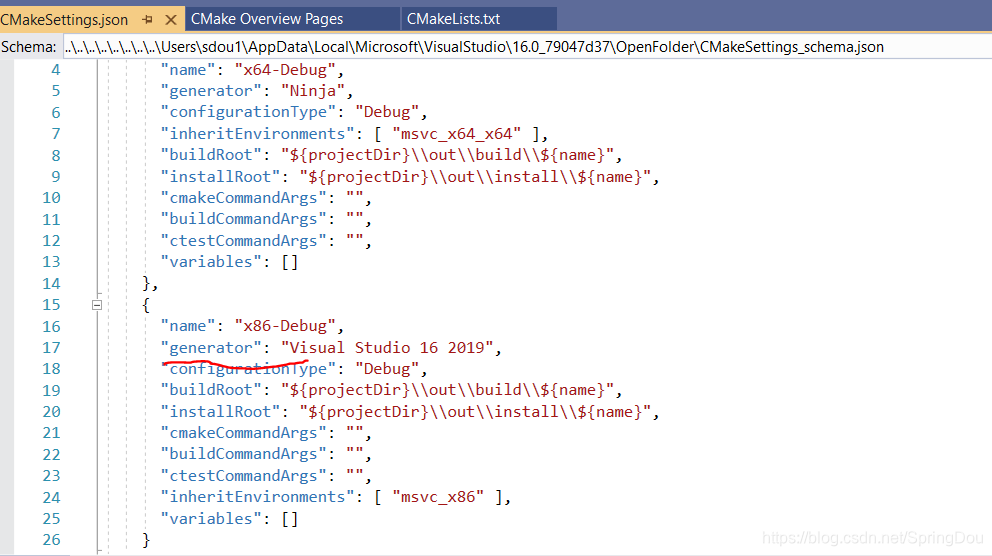Screen dimensions: 992x556
Task: Pin the CMakeSettings.json tab
Action: click(x=147, y=20)
